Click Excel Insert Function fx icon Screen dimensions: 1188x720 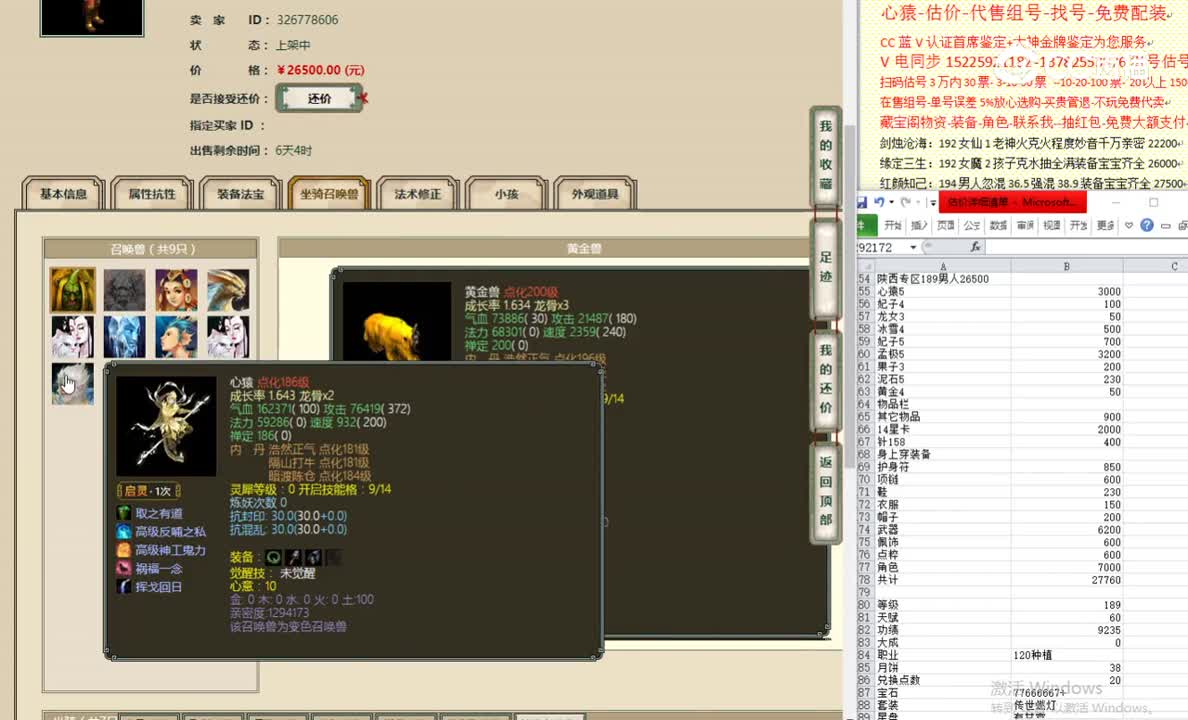(x=976, y=247)
